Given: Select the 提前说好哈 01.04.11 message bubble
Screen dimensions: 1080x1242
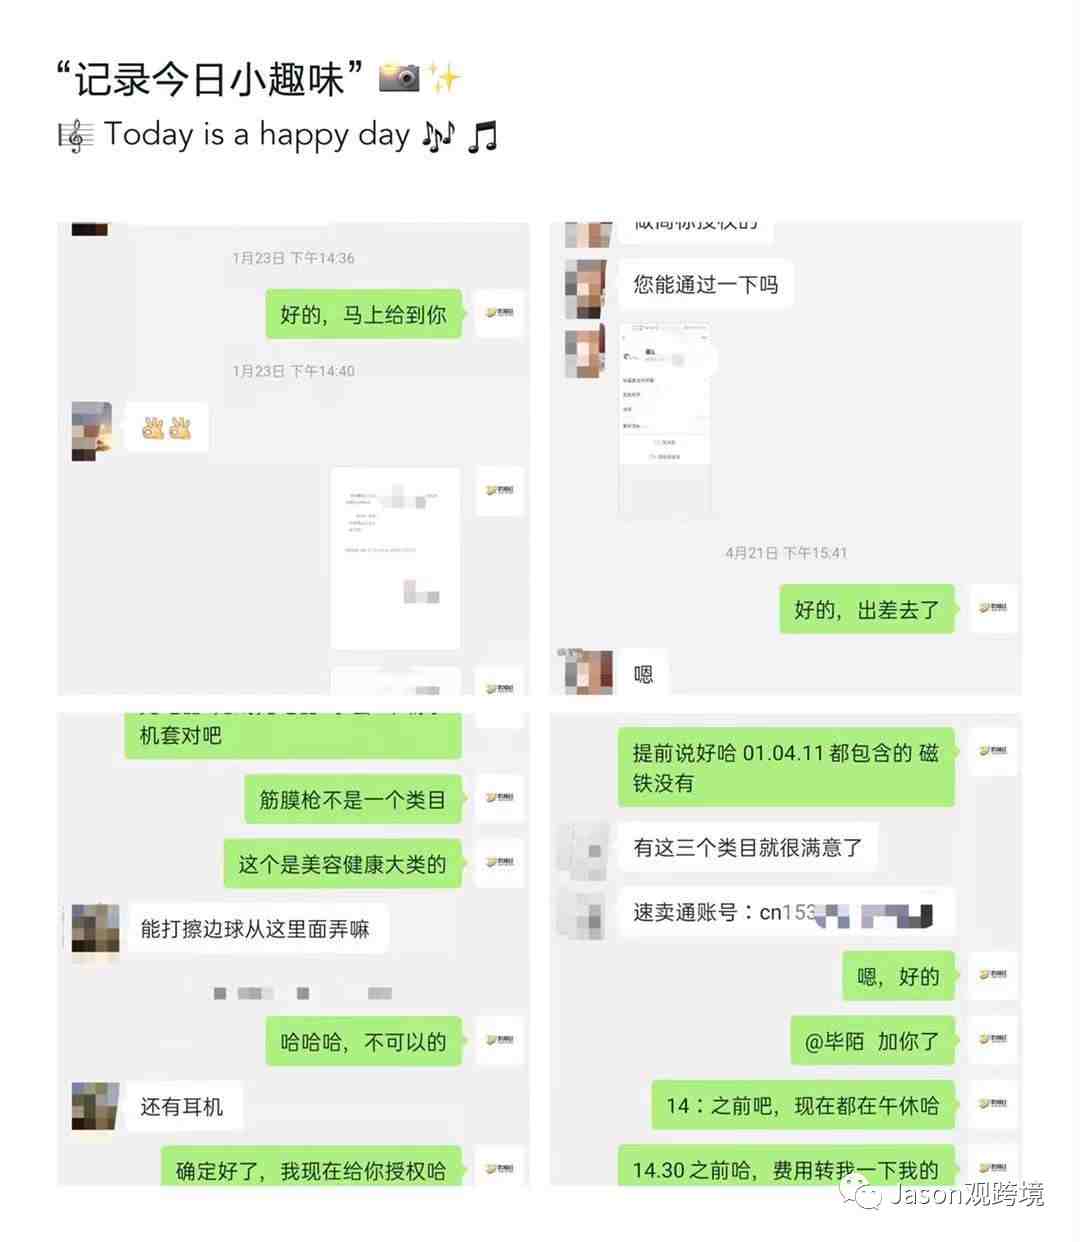Looking at the screenshot, I should click(786, 767).
